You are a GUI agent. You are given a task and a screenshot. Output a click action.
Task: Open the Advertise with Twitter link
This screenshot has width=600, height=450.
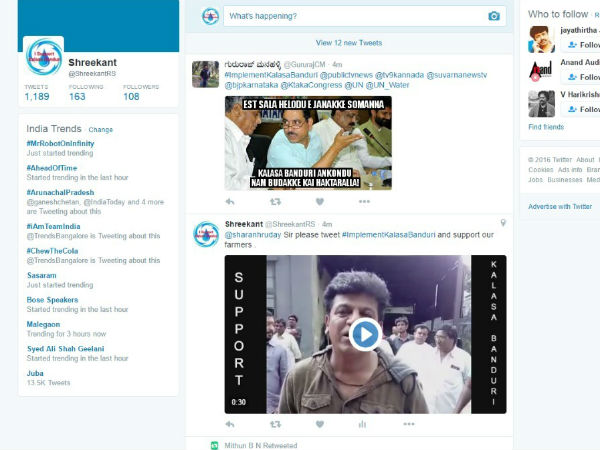[560, 207]
